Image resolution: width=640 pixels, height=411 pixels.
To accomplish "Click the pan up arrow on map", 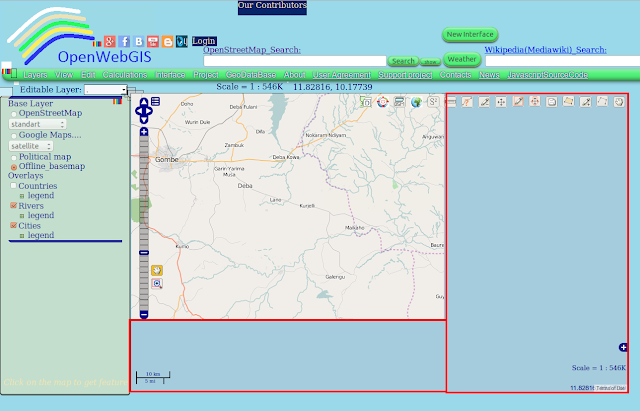I will tap(144, 102).
